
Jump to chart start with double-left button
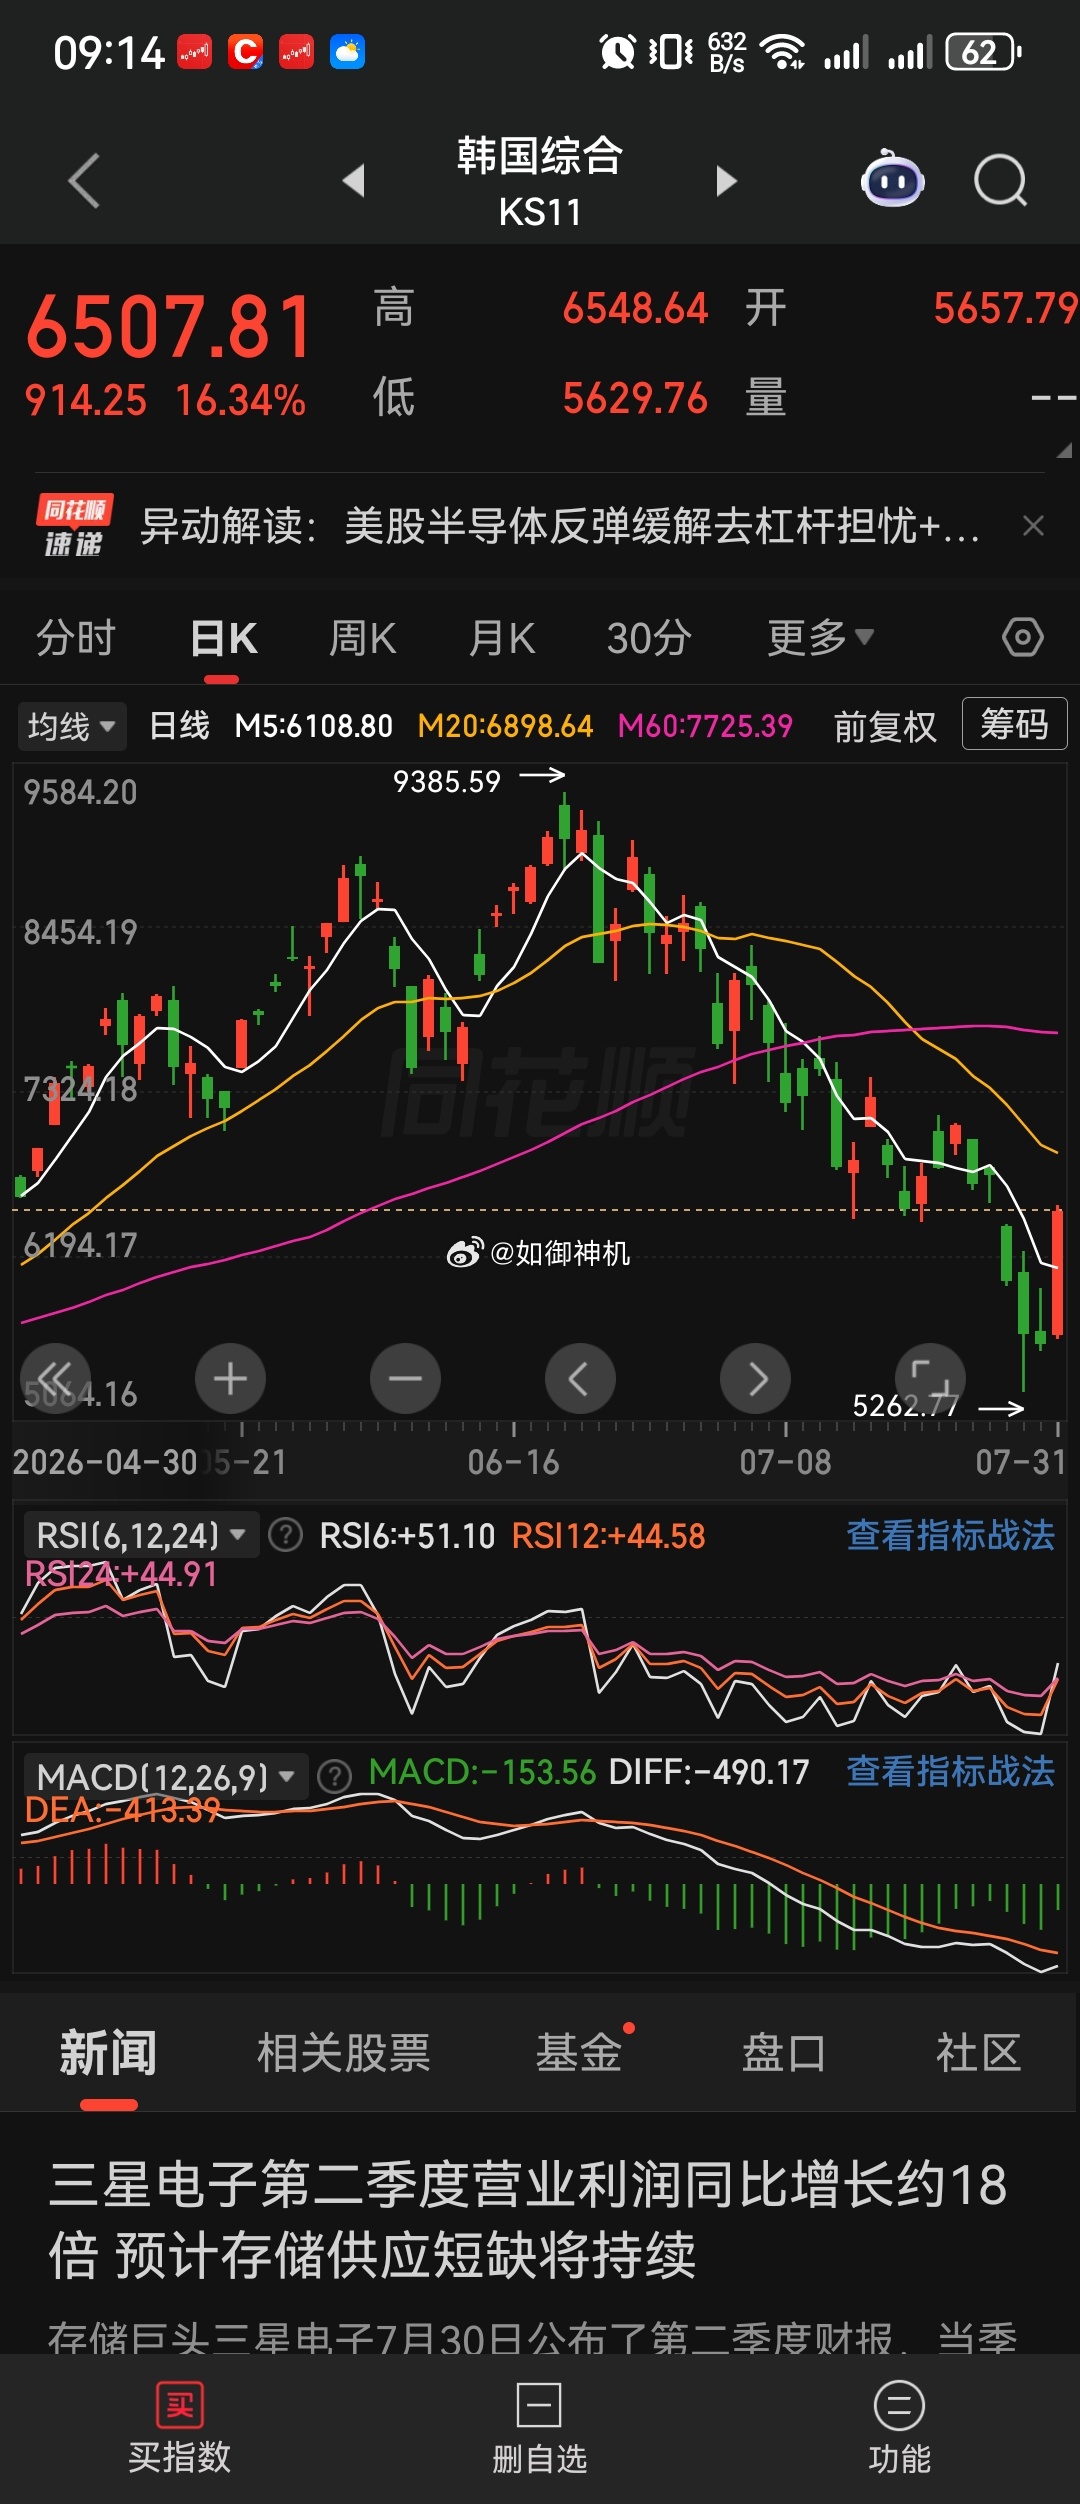[x=56, y=1378]
